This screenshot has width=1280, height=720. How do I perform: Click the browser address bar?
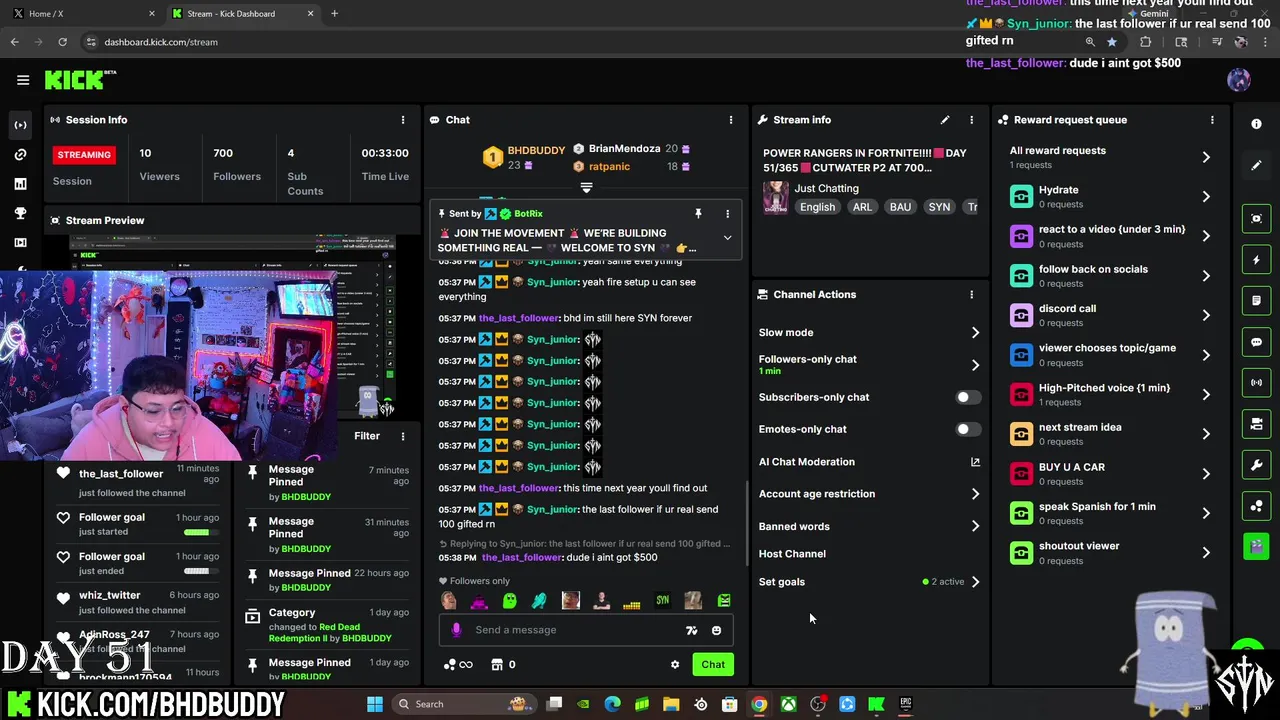(x=580, y=42)
